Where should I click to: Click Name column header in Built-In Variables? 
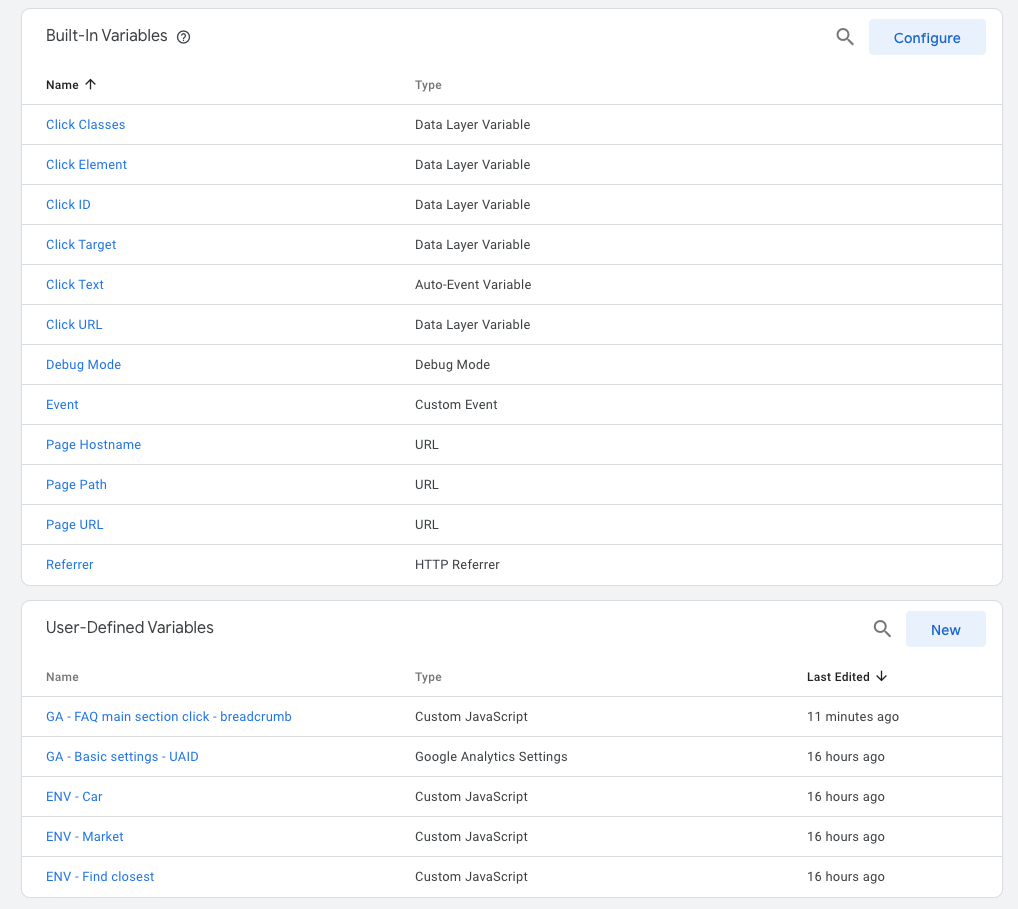pyautogui.click(x=62, y=85)
